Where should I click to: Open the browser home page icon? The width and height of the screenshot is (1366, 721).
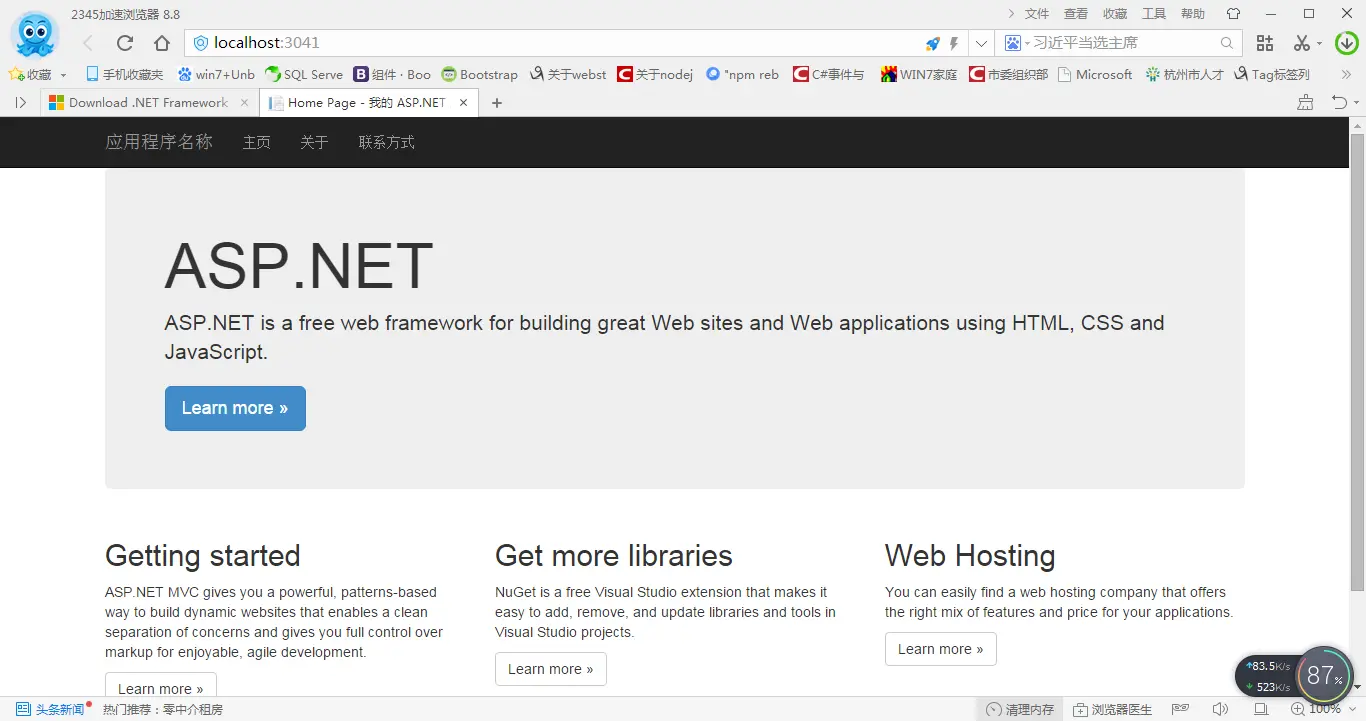click(x=162, y=43)
